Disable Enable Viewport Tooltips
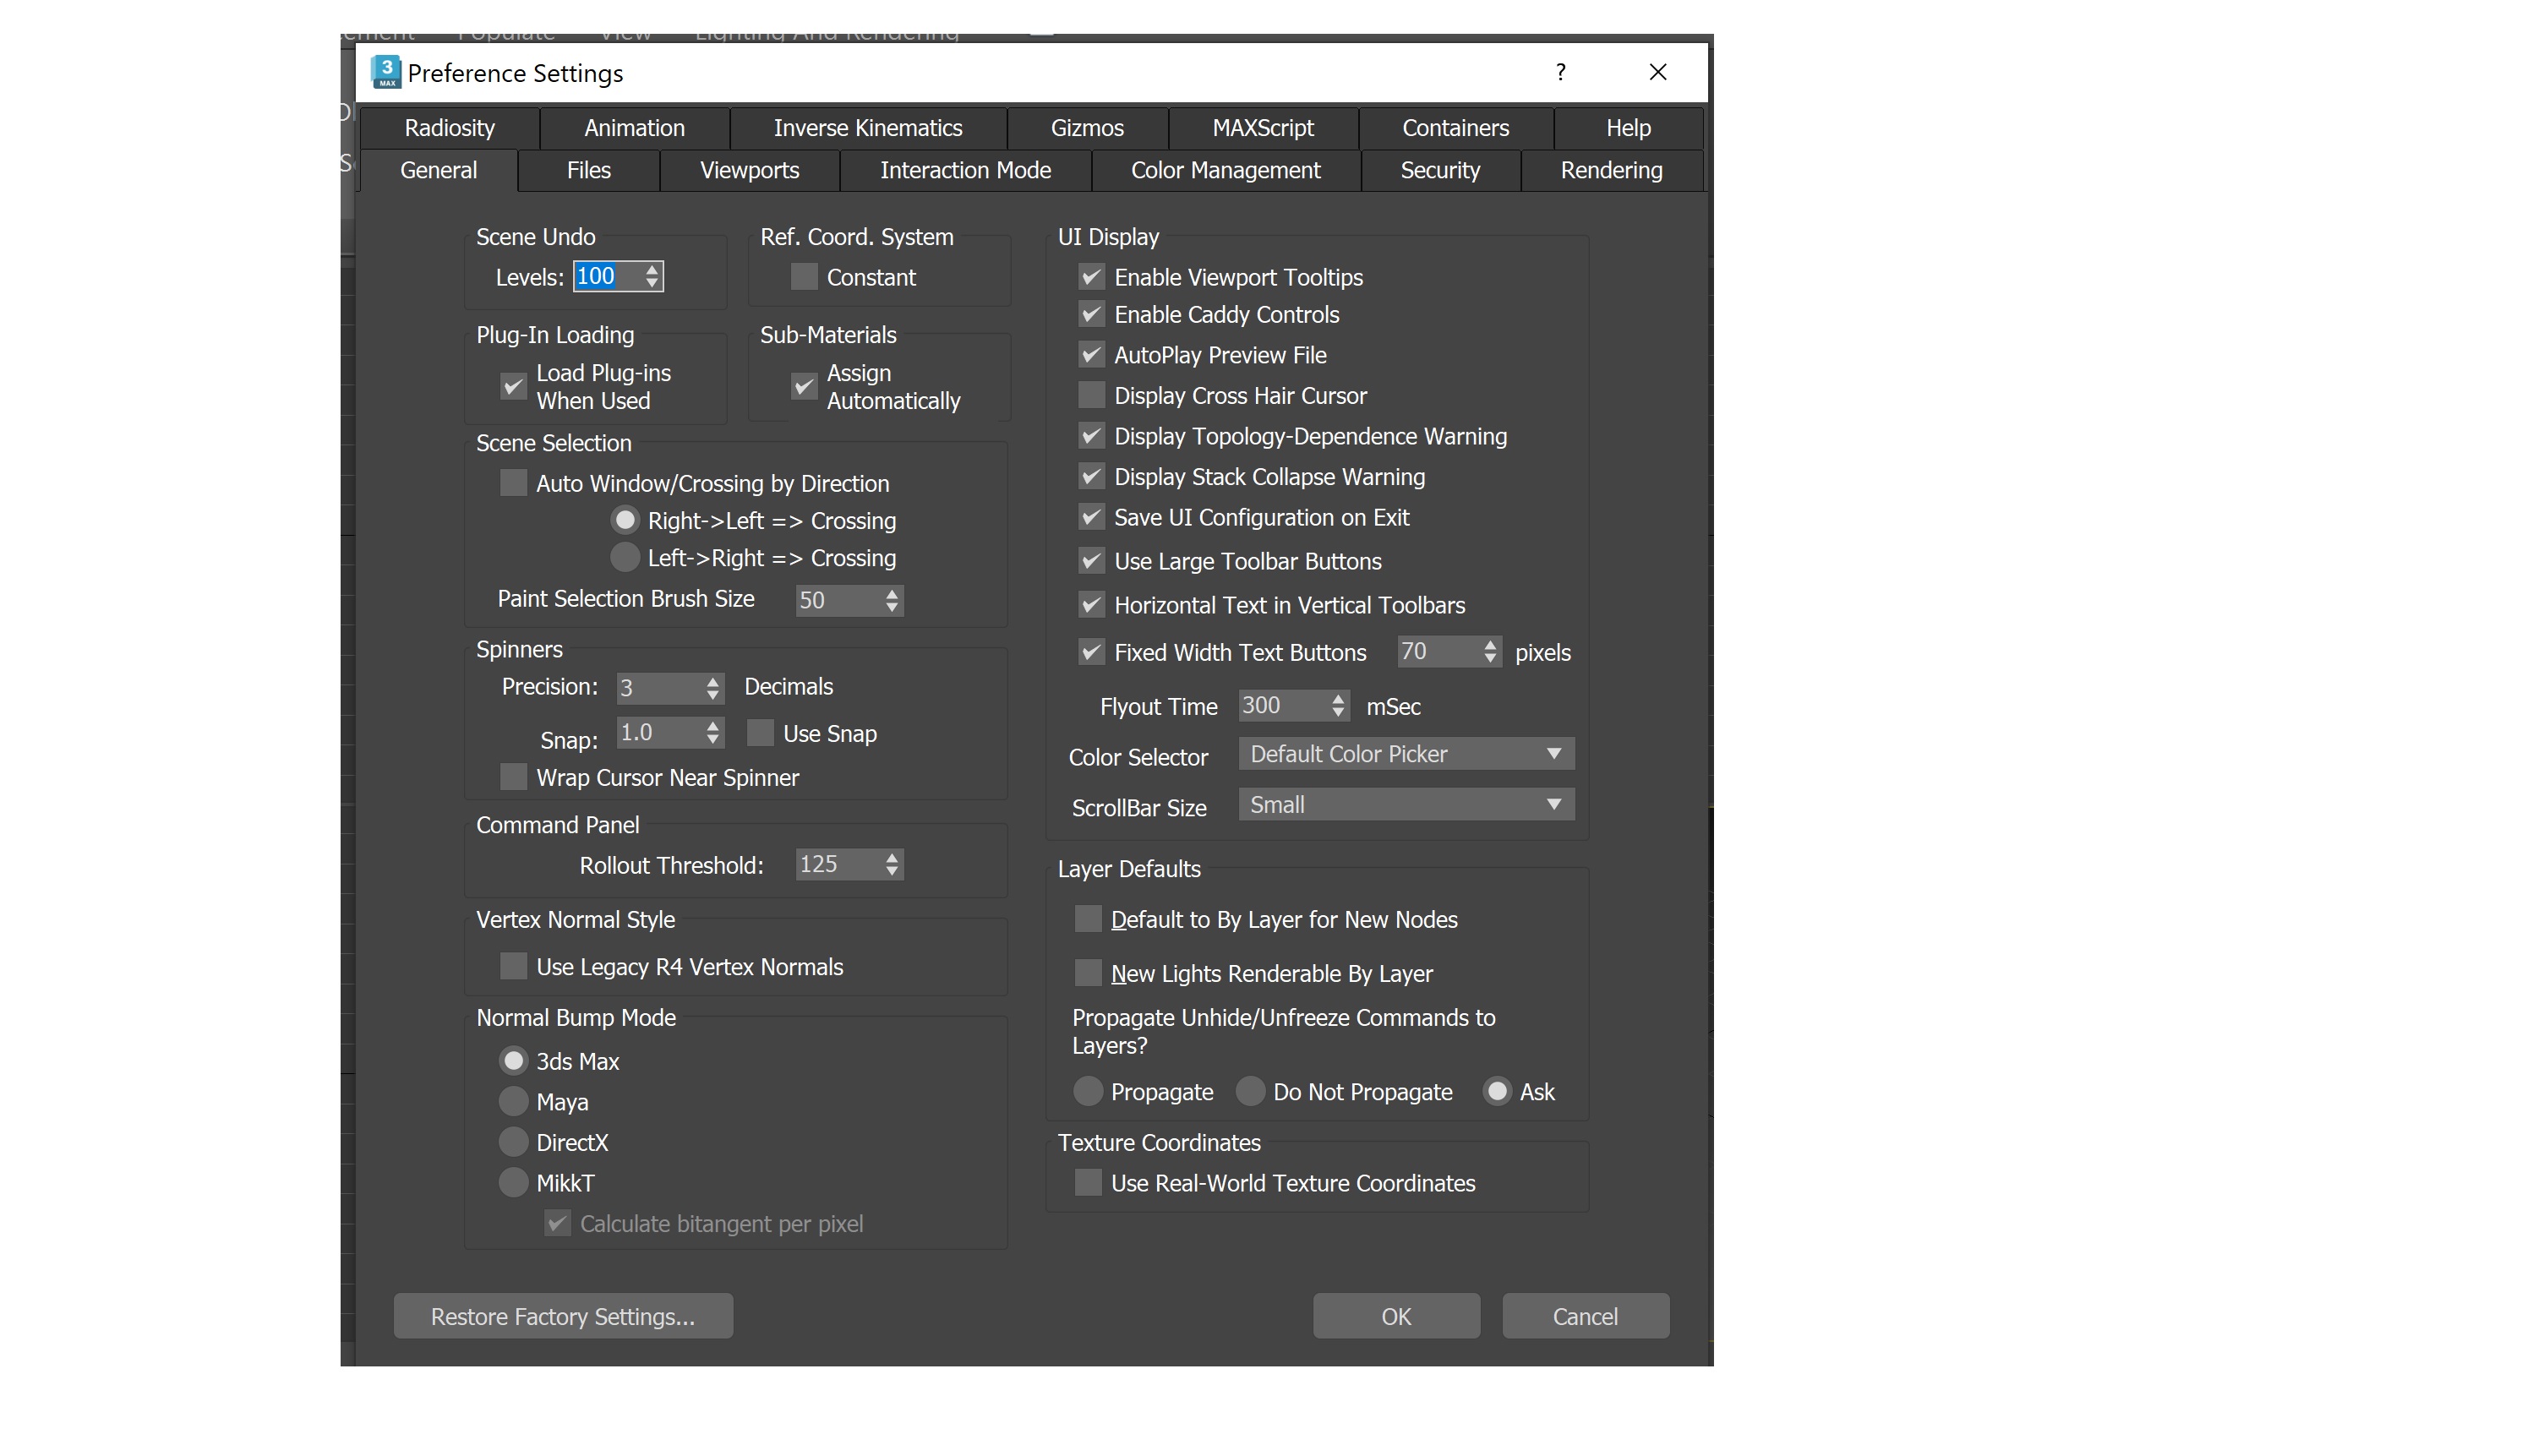Viewport: 2544px width, 1456px height. 1090,277
